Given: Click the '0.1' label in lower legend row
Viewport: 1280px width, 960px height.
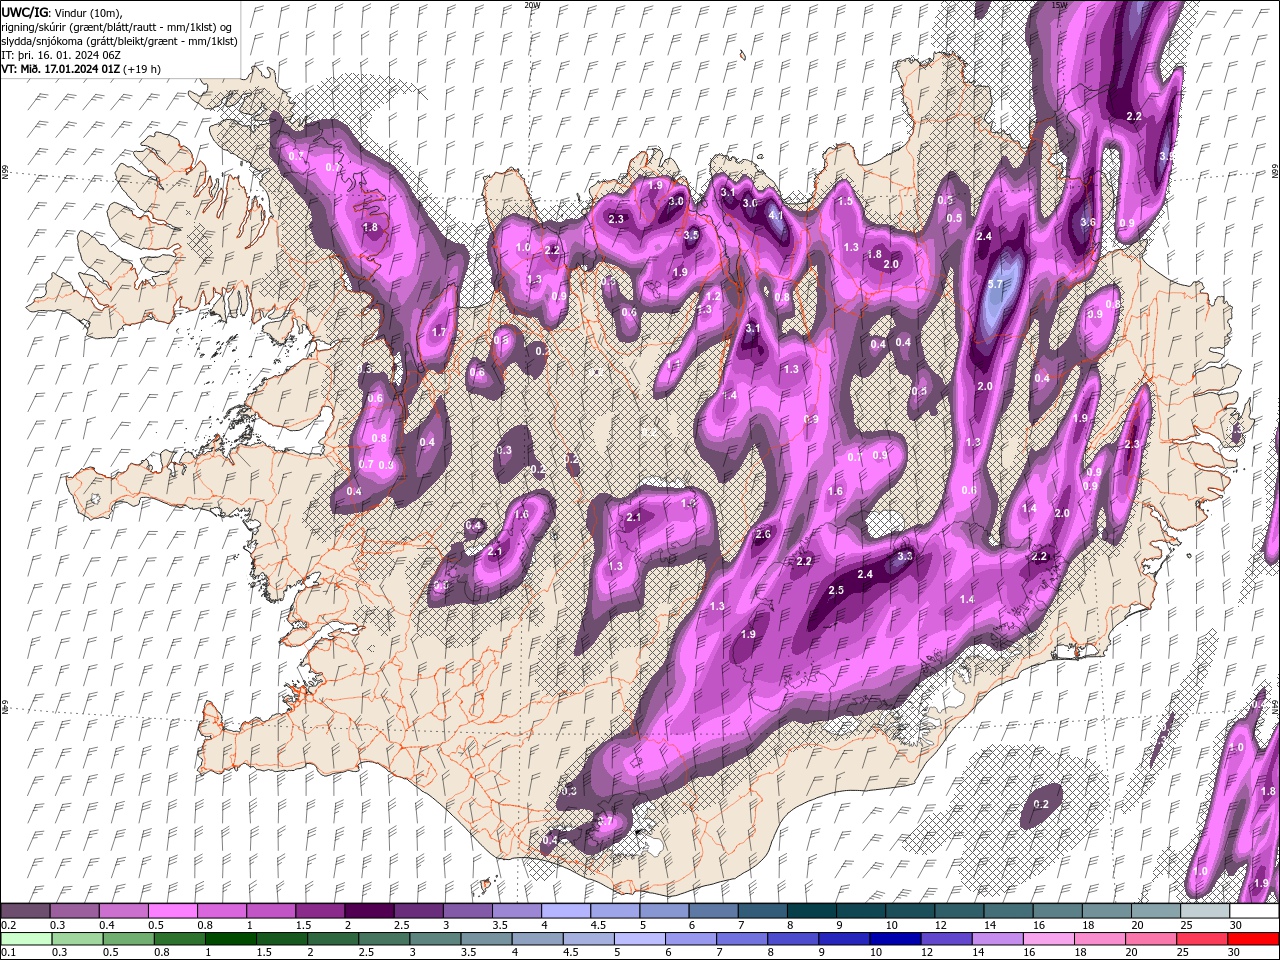Looking at the screenshot, I should pyautogui.click(x=9, y=953).
